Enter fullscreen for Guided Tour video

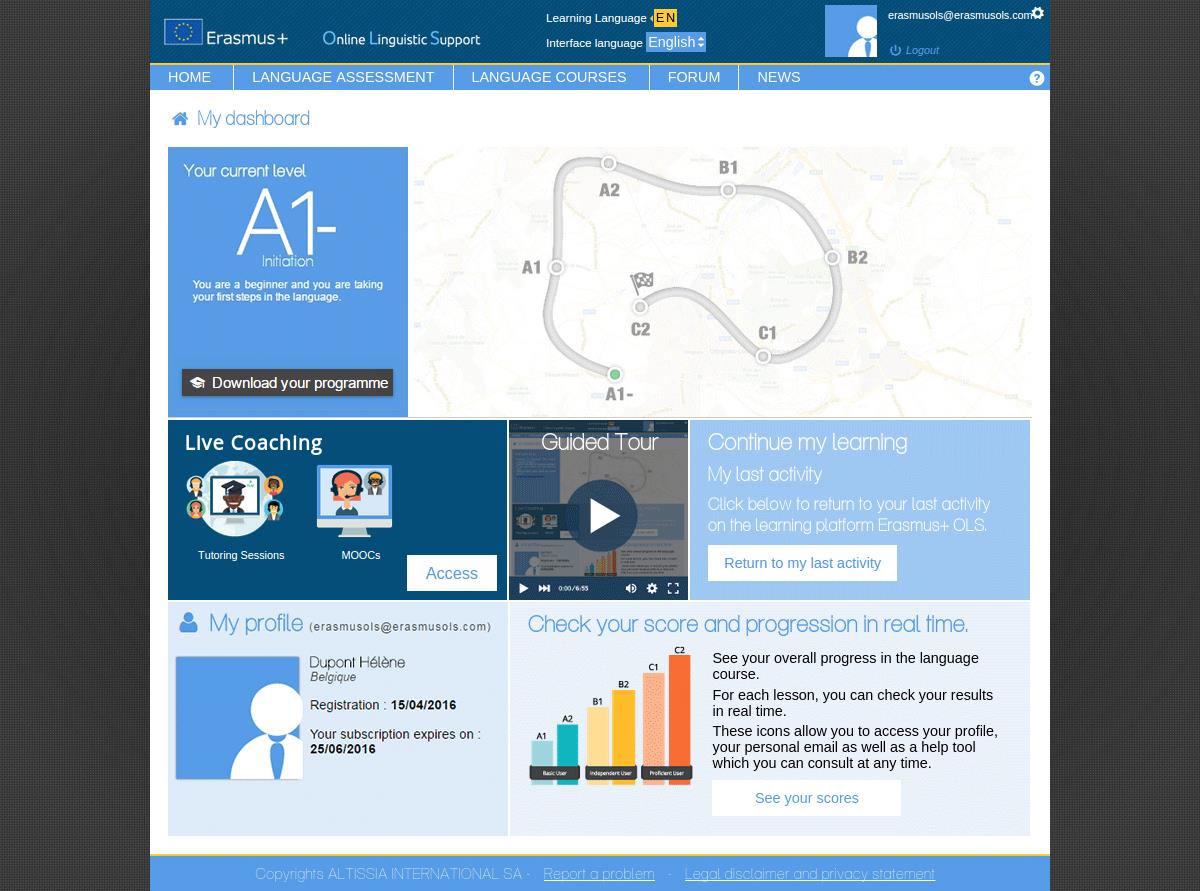coord(673,588)
